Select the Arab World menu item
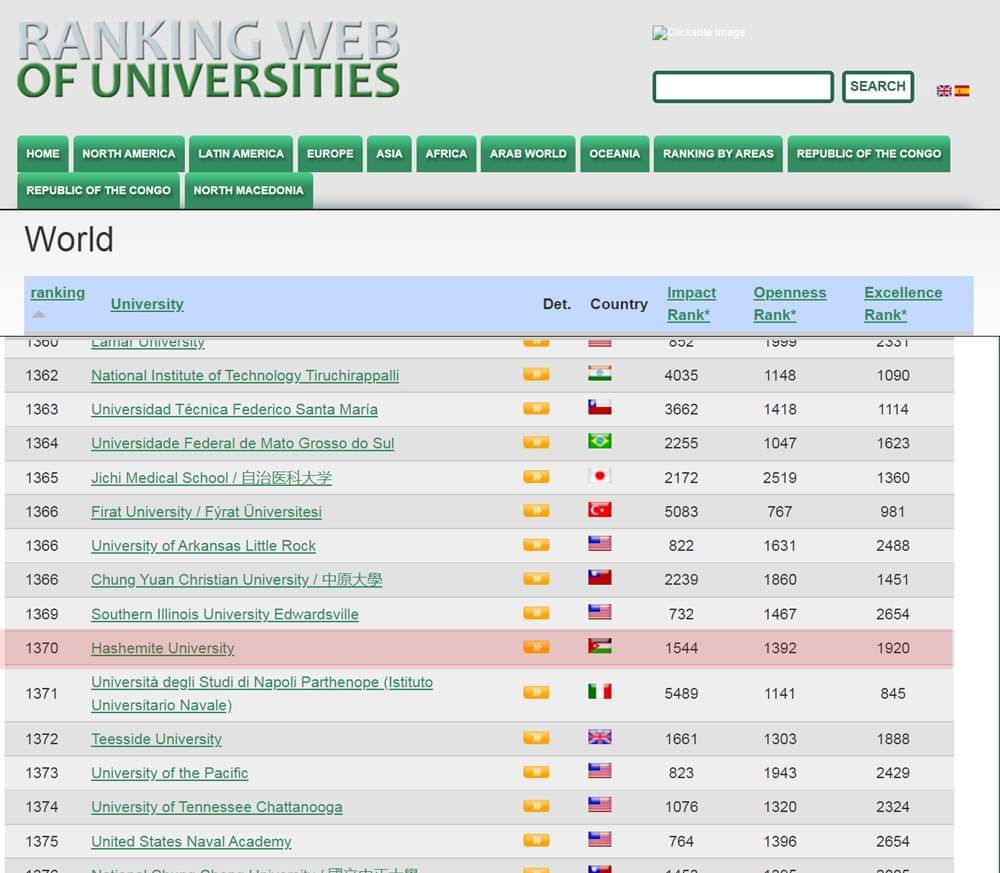This screenshot has width=1000, height=873. point(528,154)
